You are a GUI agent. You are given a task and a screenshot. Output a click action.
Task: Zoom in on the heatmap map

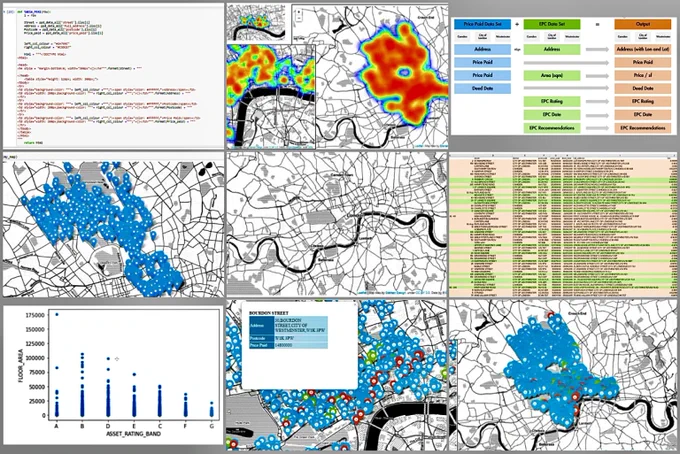point(299,12)
